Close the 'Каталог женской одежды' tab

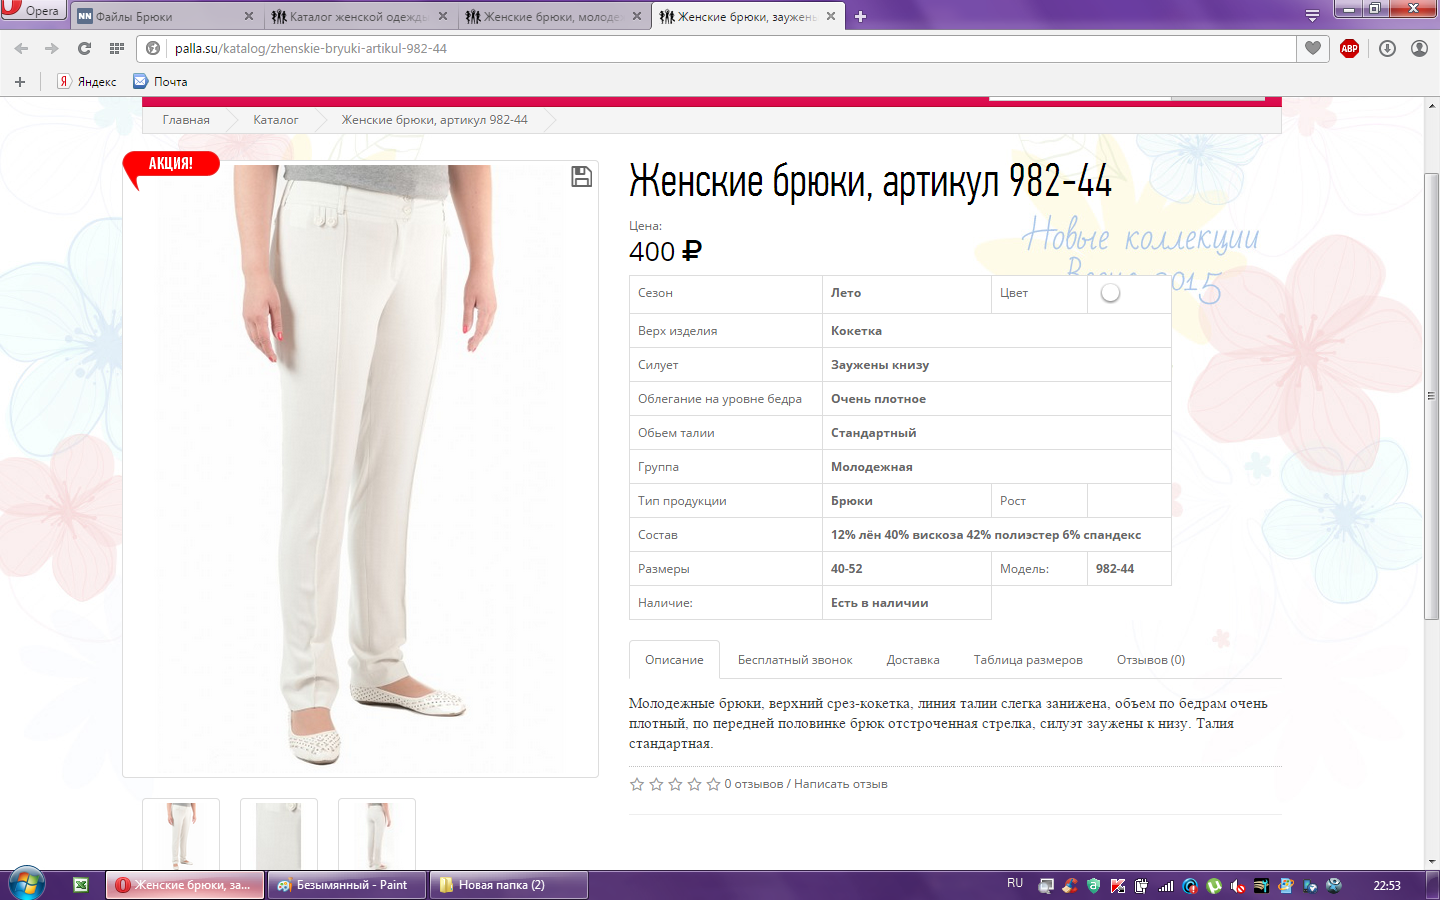click(443, 16)
